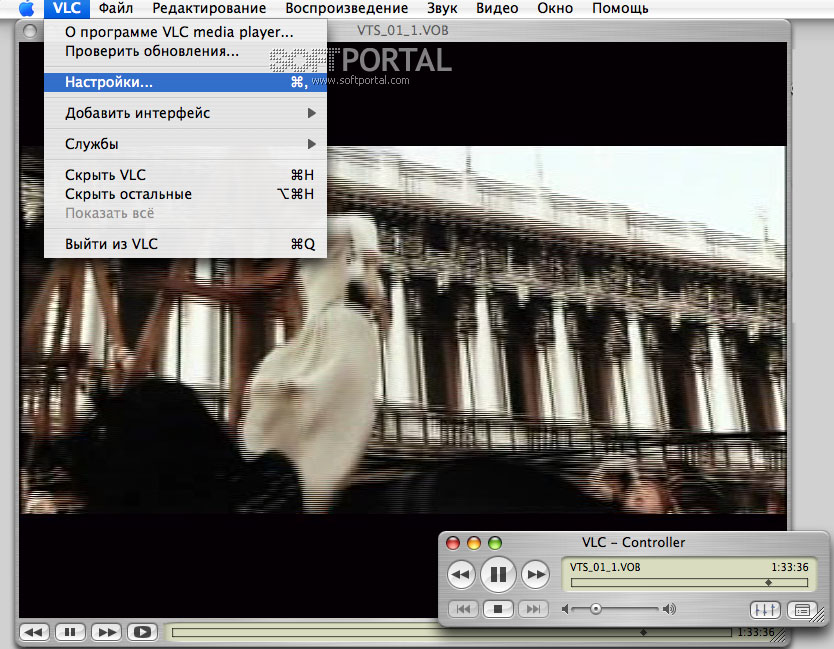Choose Скрыть остальные menu entry
This screenshot has height=649, width=834.
point(186,194)
